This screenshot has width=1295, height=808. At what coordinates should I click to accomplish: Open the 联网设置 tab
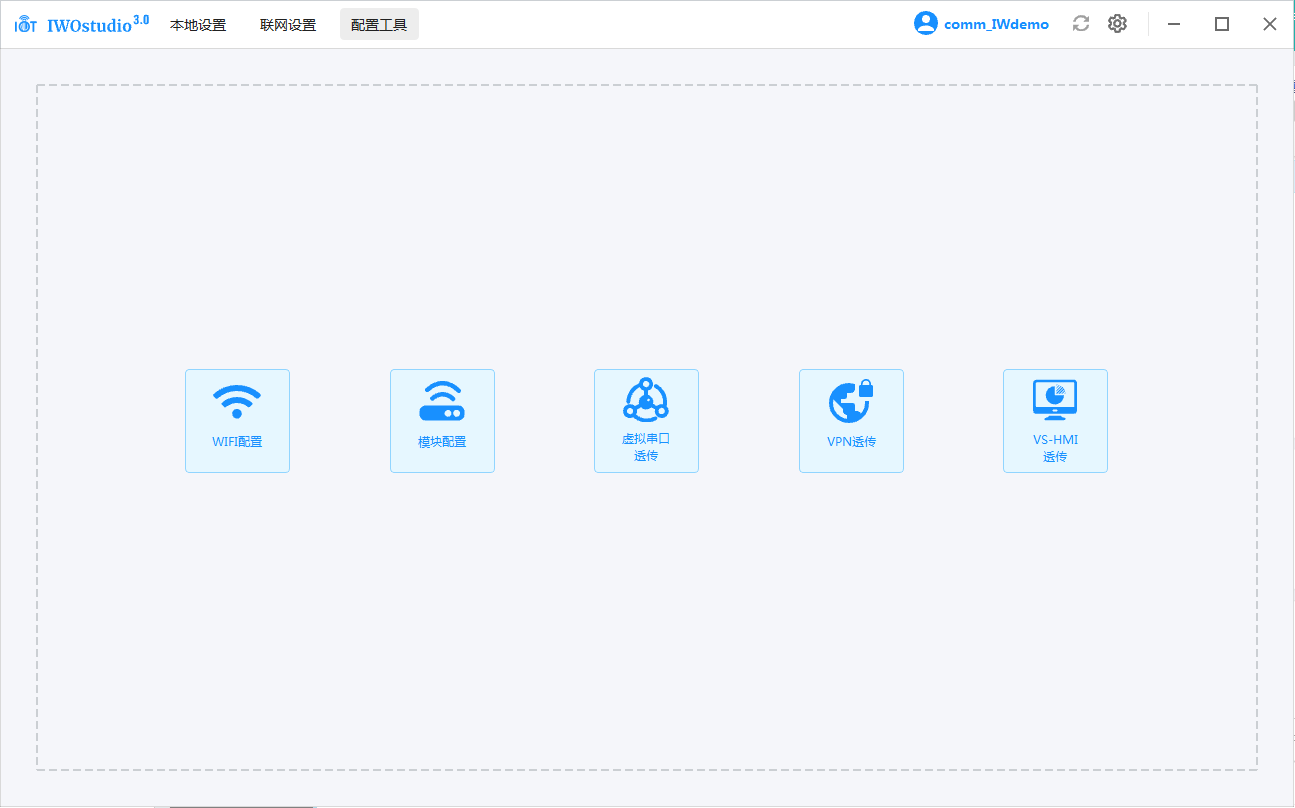coord(288,25)
